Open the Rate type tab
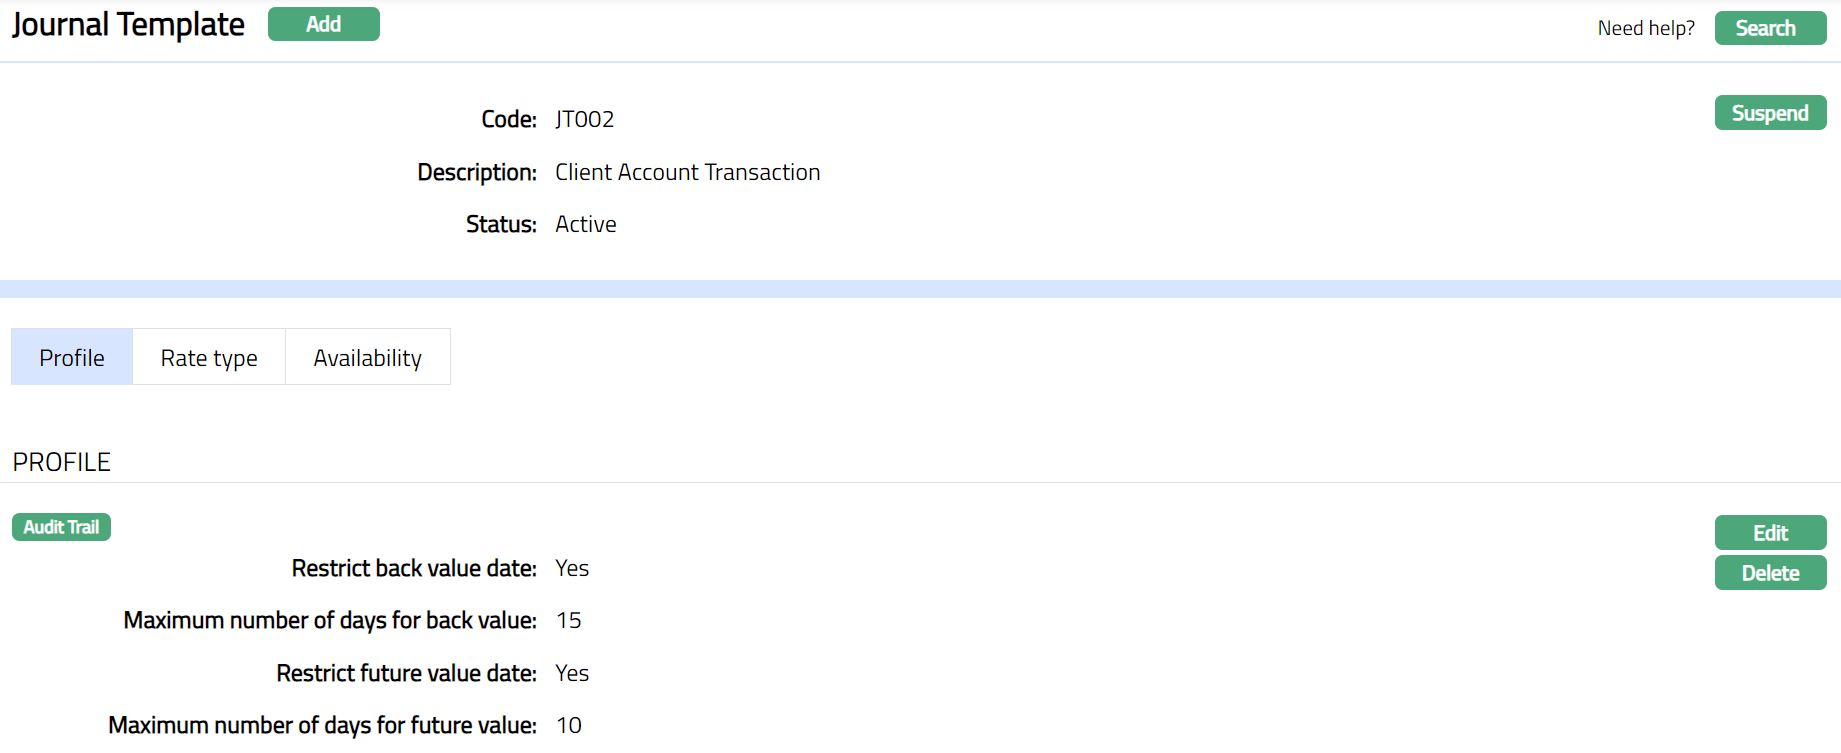 (x=209, y=358)
